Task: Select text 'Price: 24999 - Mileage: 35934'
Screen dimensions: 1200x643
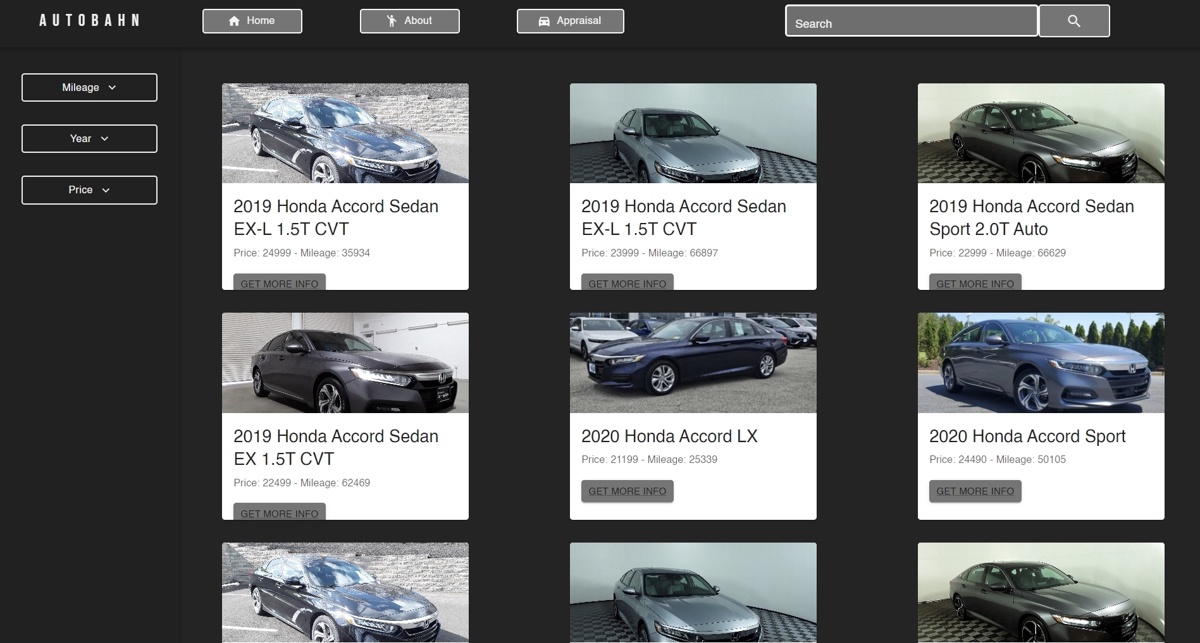Action: pos(302,253)
